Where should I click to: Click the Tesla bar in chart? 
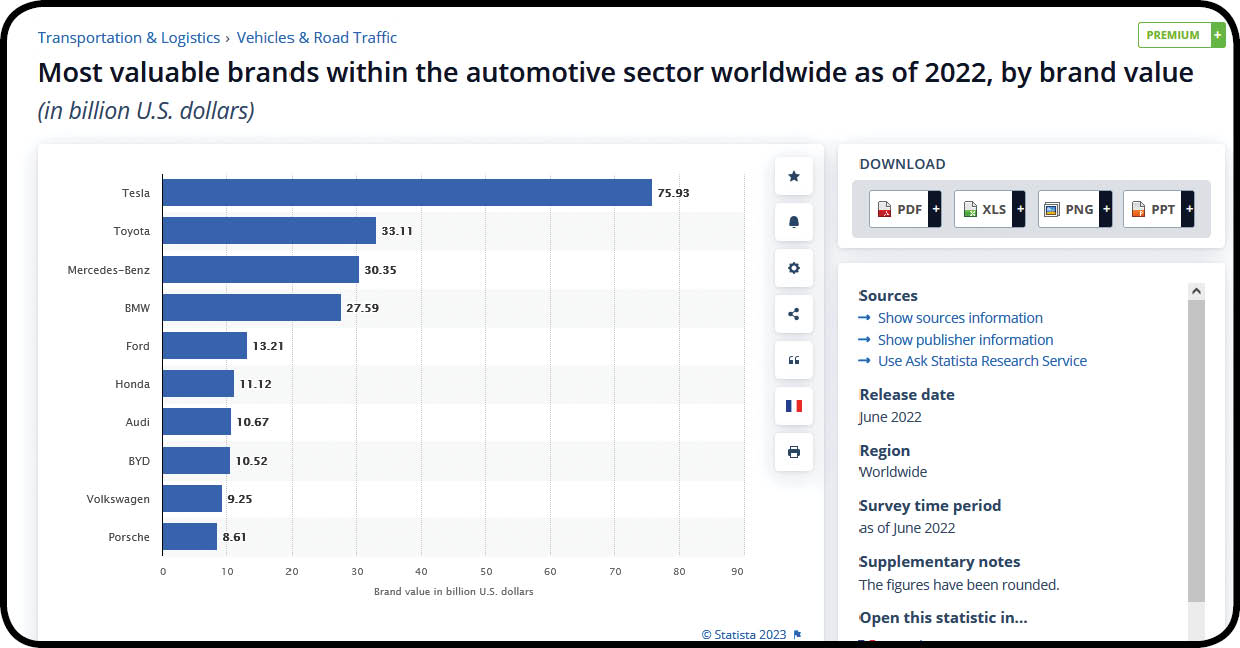(407, 193)
